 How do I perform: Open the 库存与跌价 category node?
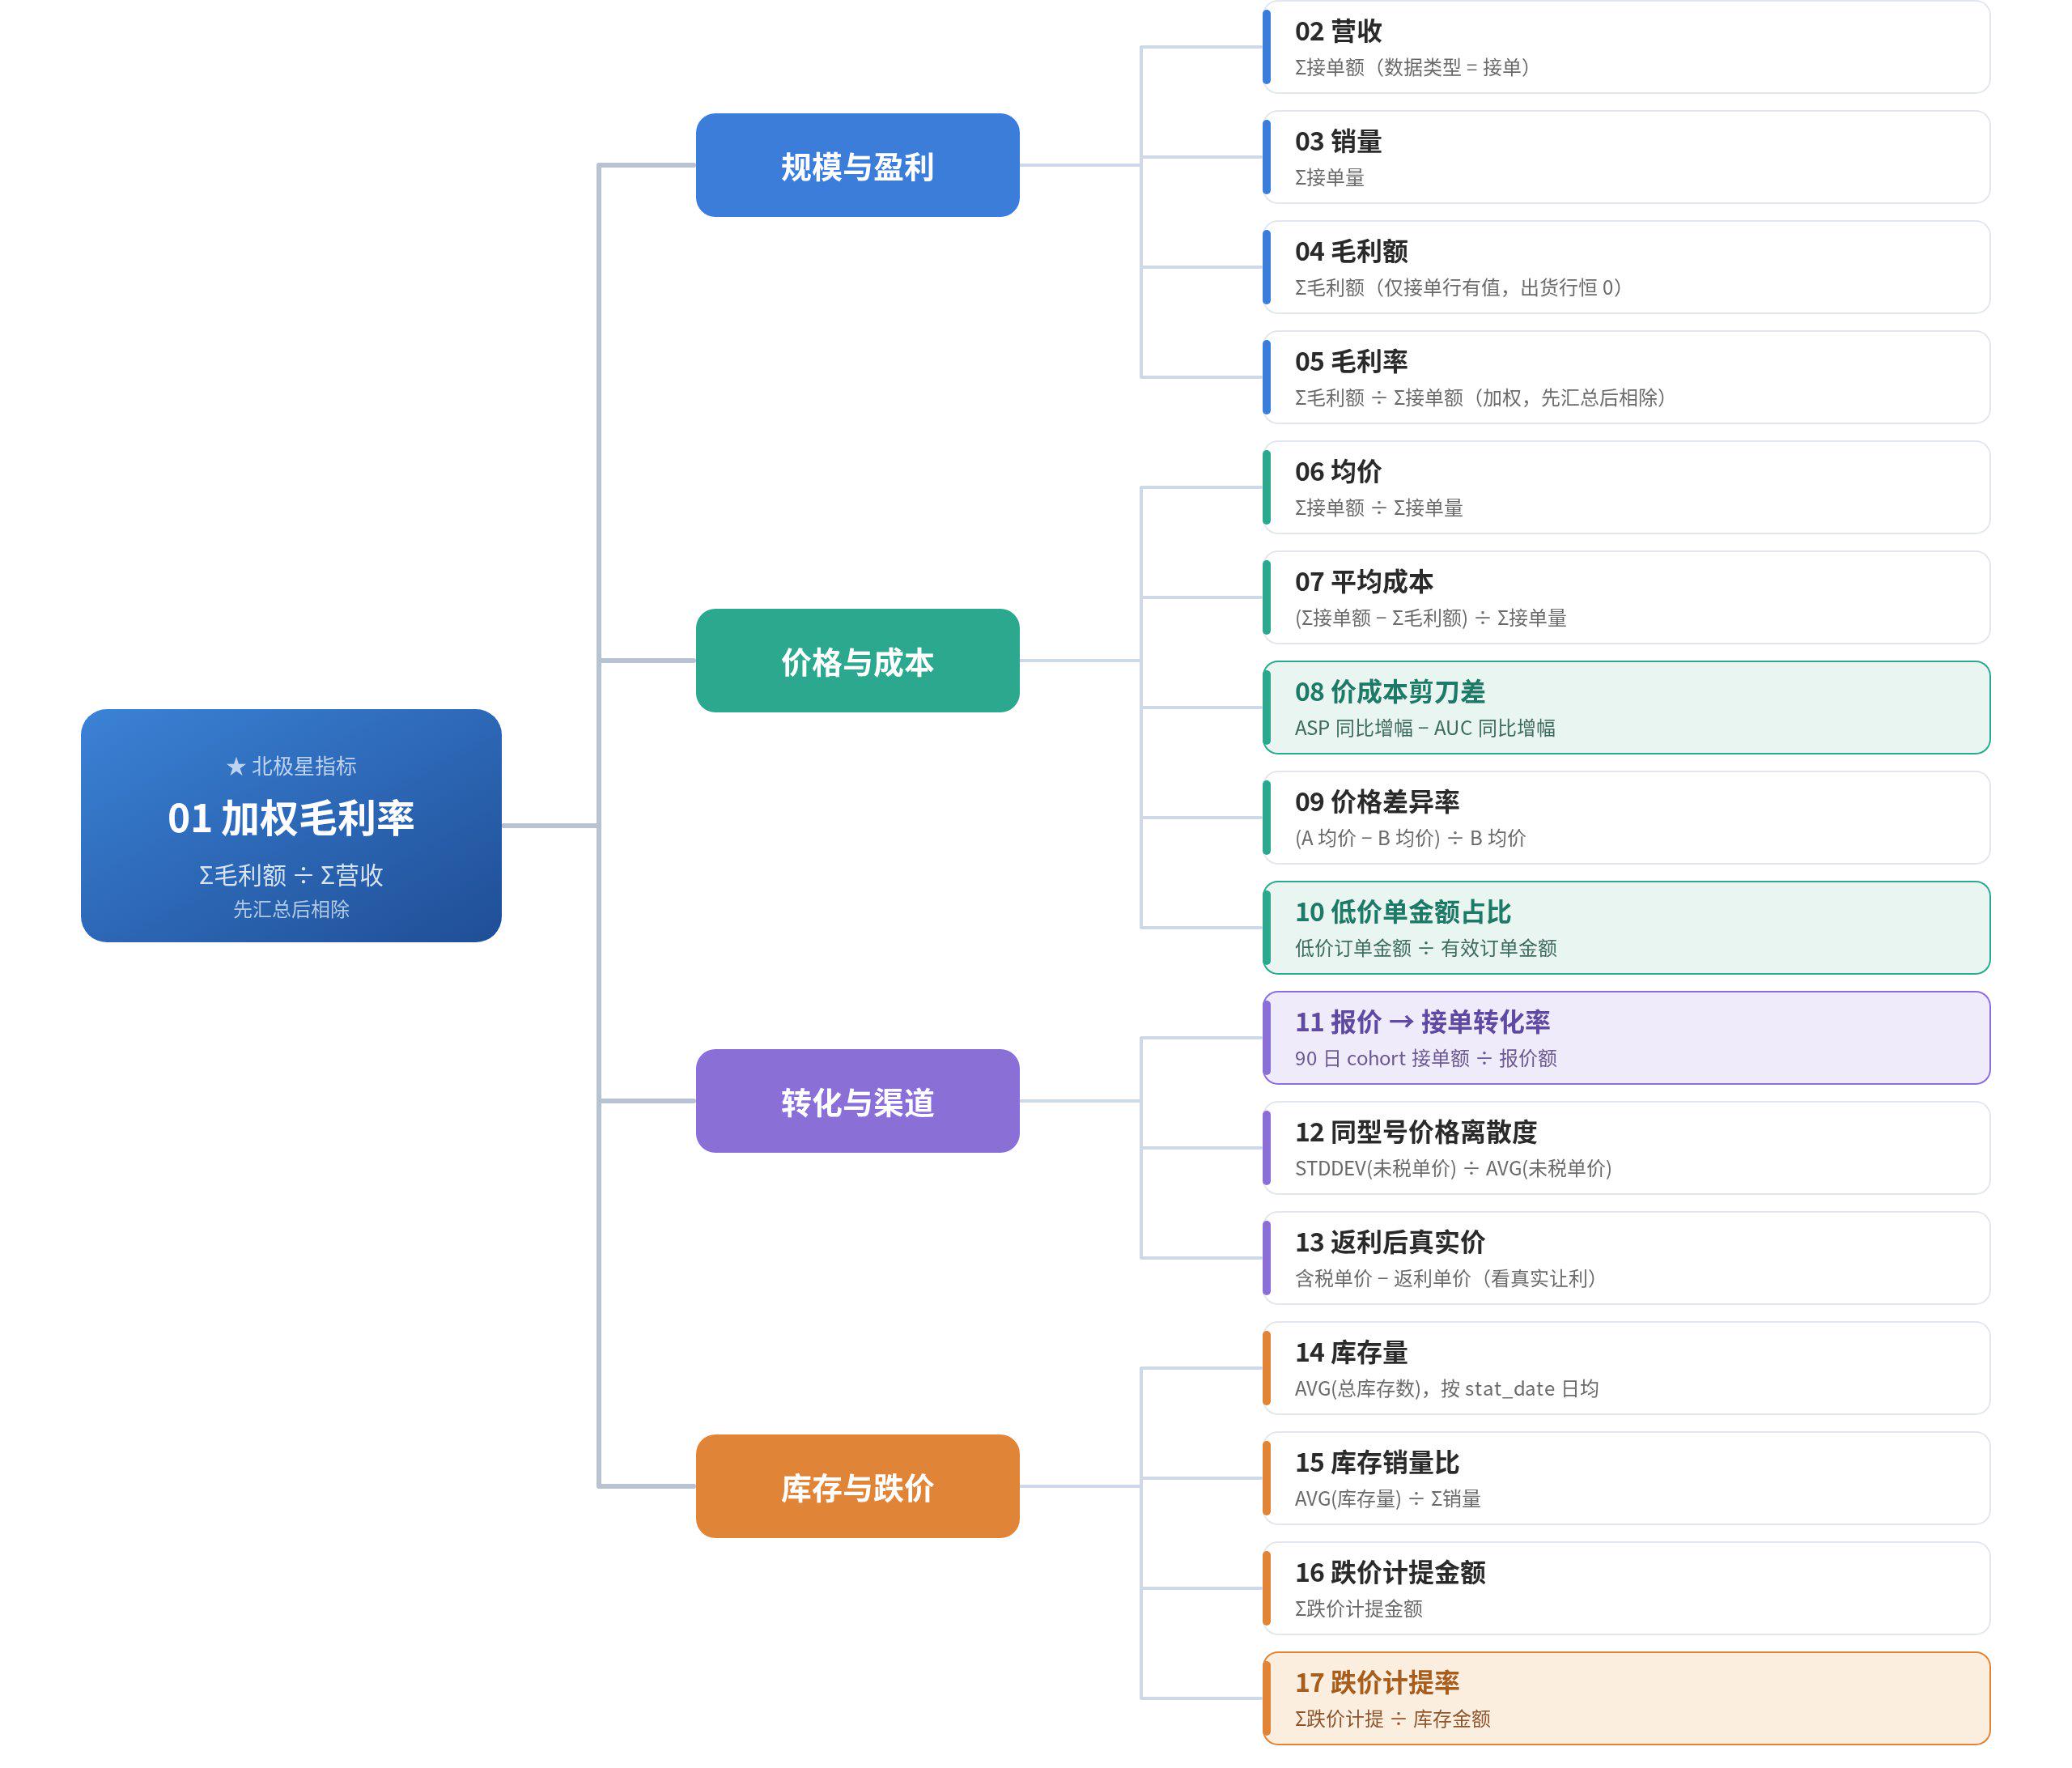[857, 1486]
